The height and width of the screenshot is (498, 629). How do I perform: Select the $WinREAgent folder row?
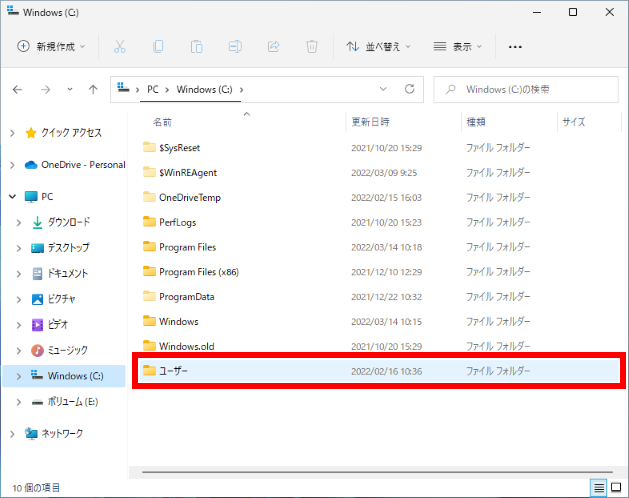coord(377,173)
